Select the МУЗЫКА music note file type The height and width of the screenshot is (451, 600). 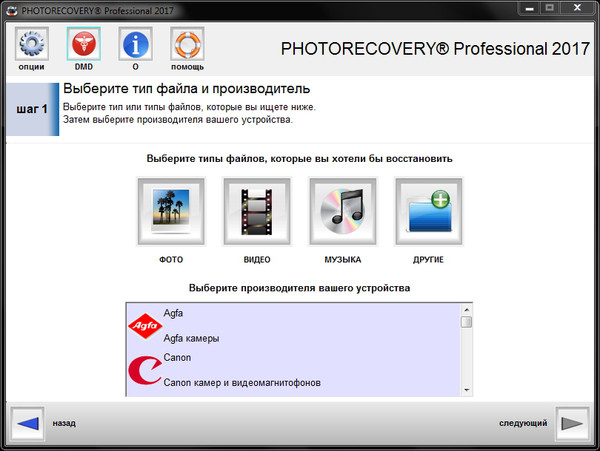point(342,211)
